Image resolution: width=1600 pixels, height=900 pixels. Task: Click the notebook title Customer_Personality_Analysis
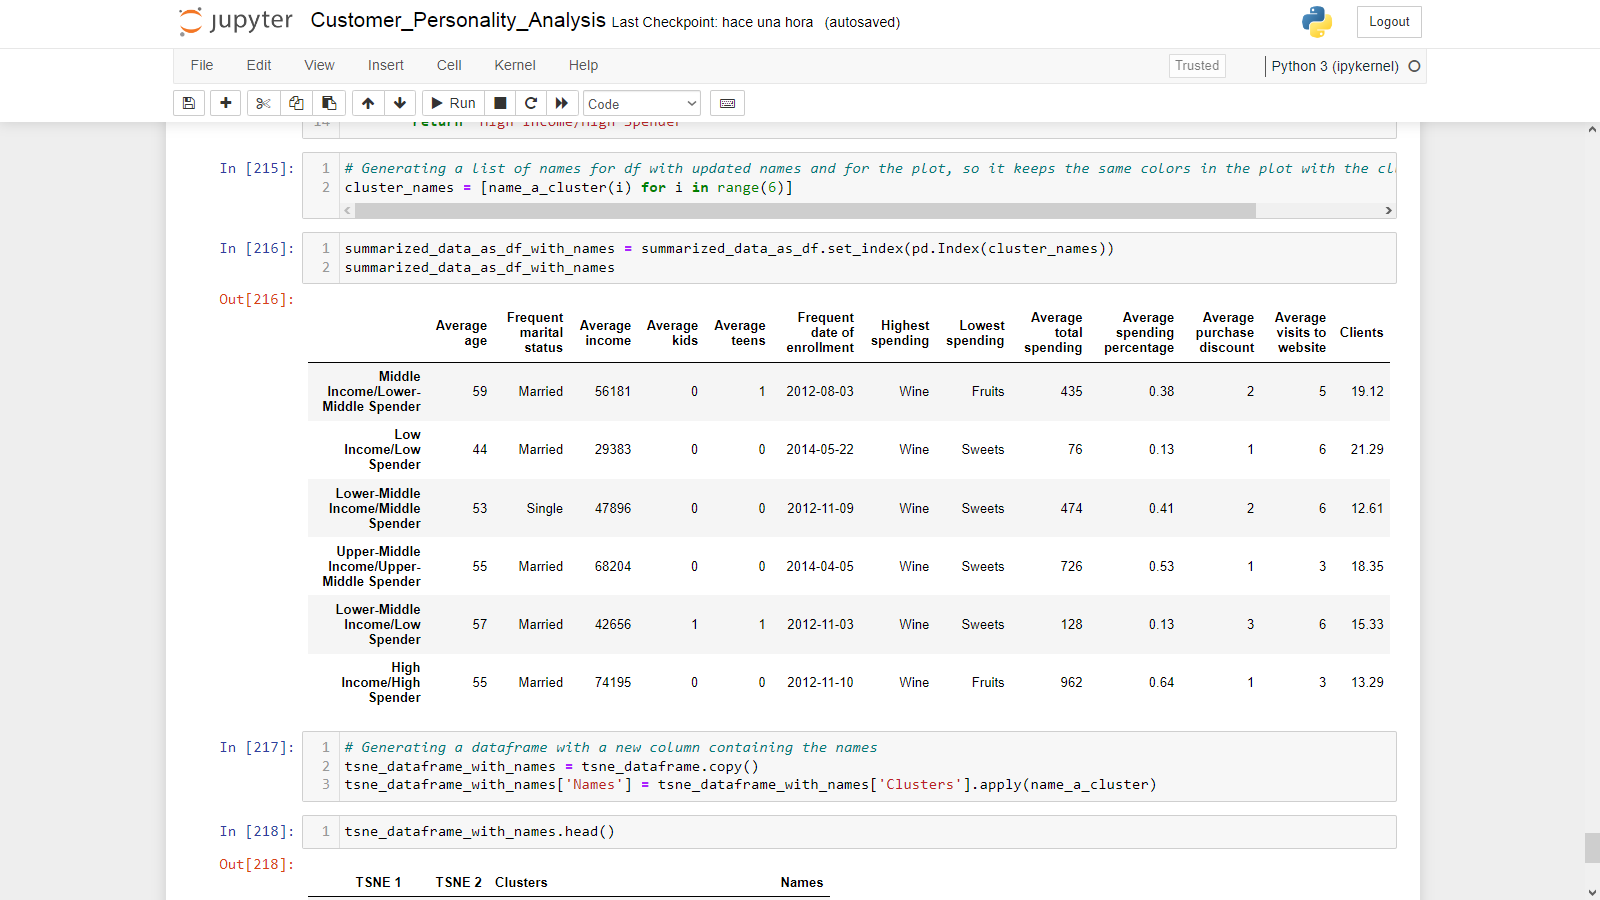coord(458,21)
